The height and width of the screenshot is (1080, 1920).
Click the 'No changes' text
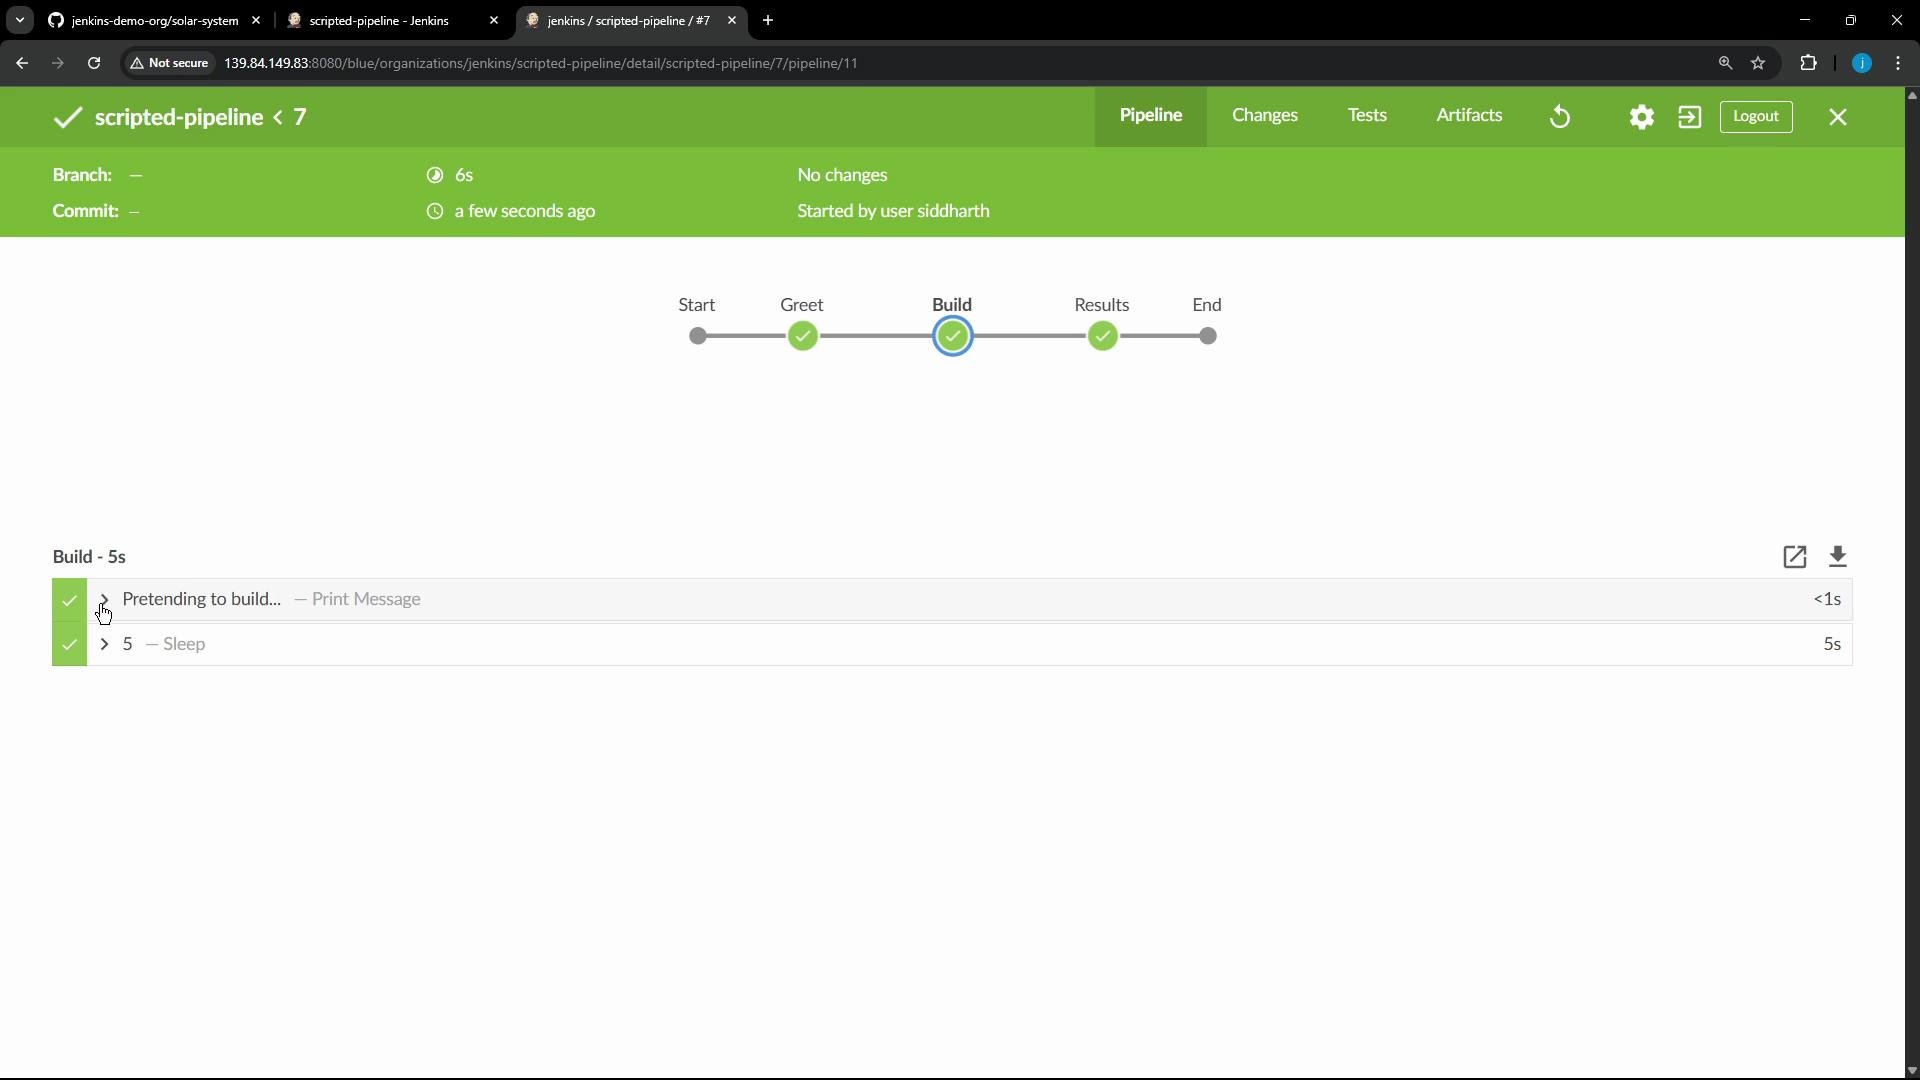842,175
